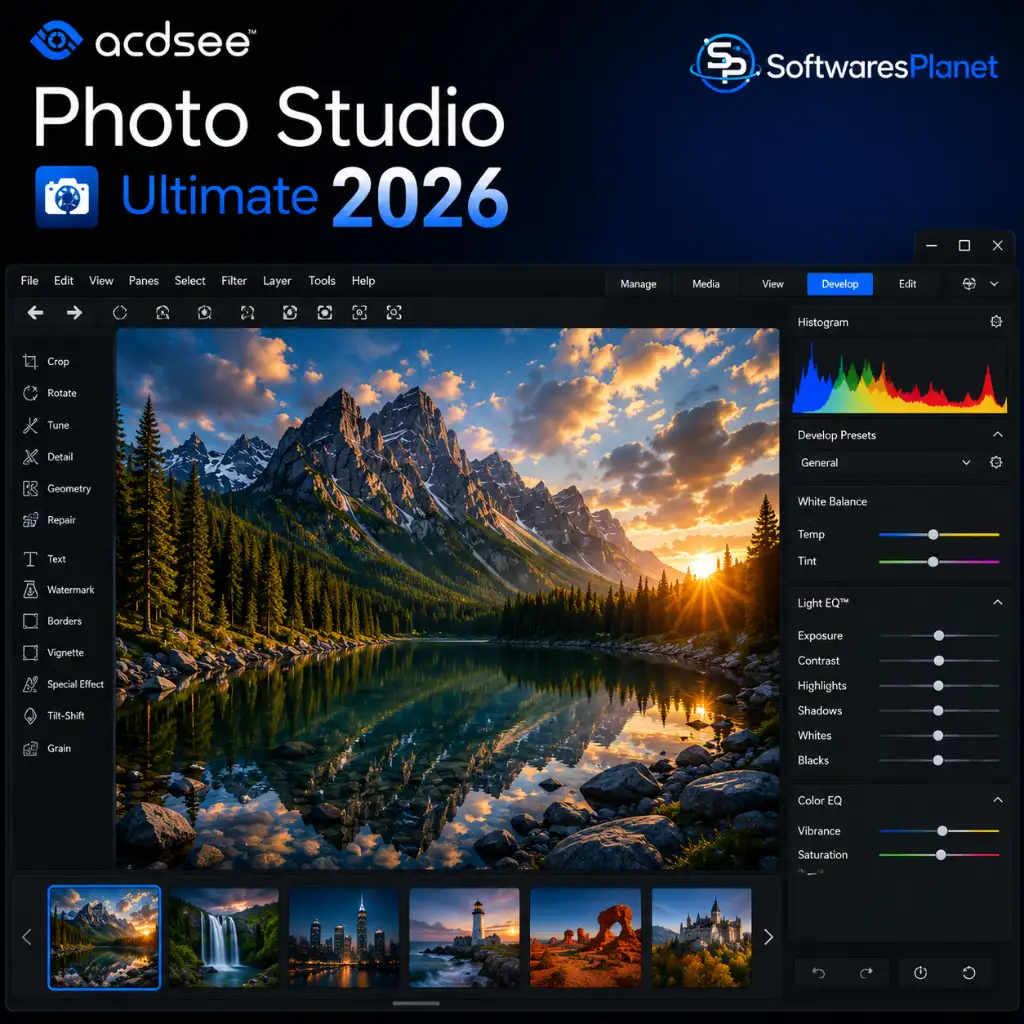Switch to the Media mode tab
This screenshot has width=1024, height=1024.
[x=706, y=284]
